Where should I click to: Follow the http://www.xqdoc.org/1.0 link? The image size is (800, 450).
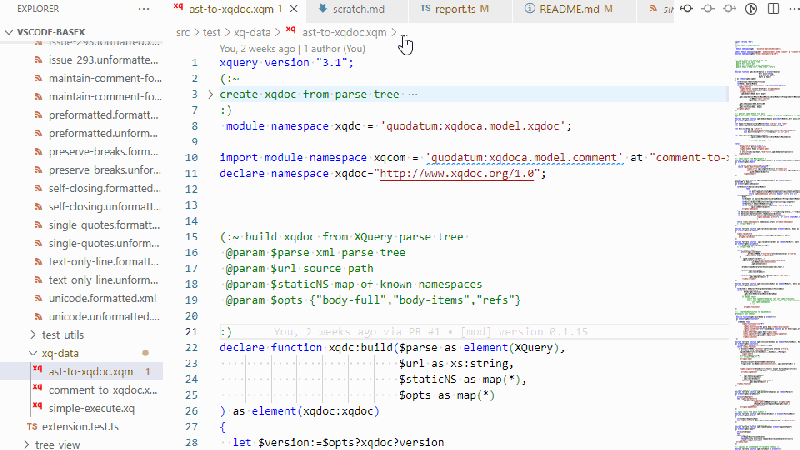point(457,173)
